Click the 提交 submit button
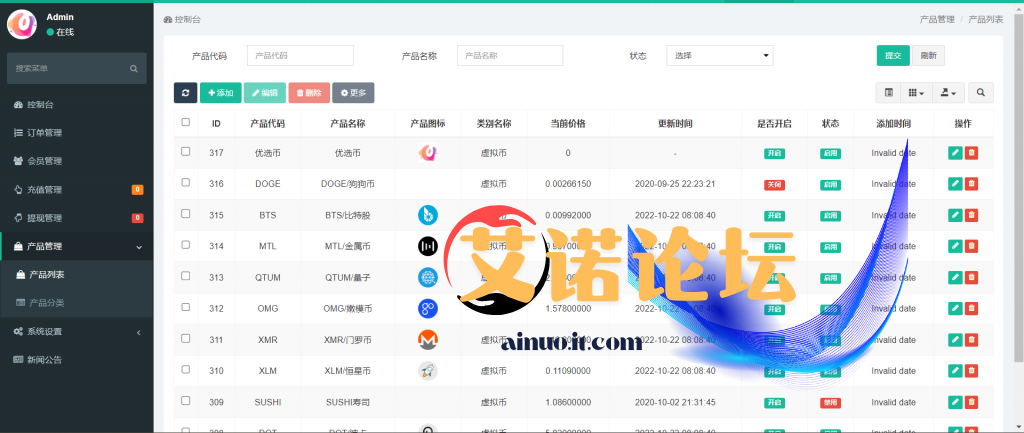The height and width of the screenshot is (433, 1024). [893, 56]
